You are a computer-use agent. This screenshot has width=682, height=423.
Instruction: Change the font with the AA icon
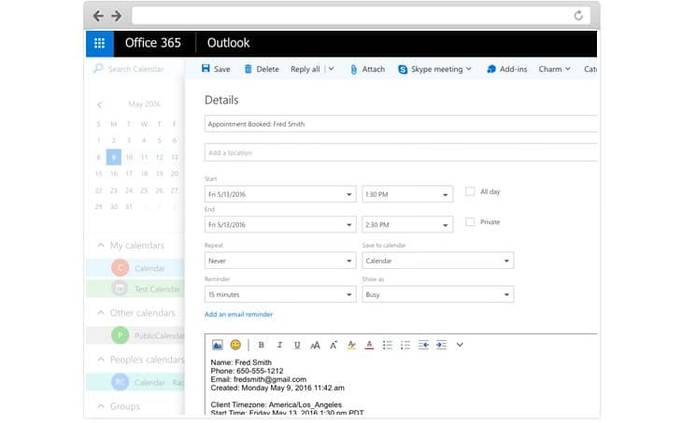pyautogui.click(x=315, y=345)
